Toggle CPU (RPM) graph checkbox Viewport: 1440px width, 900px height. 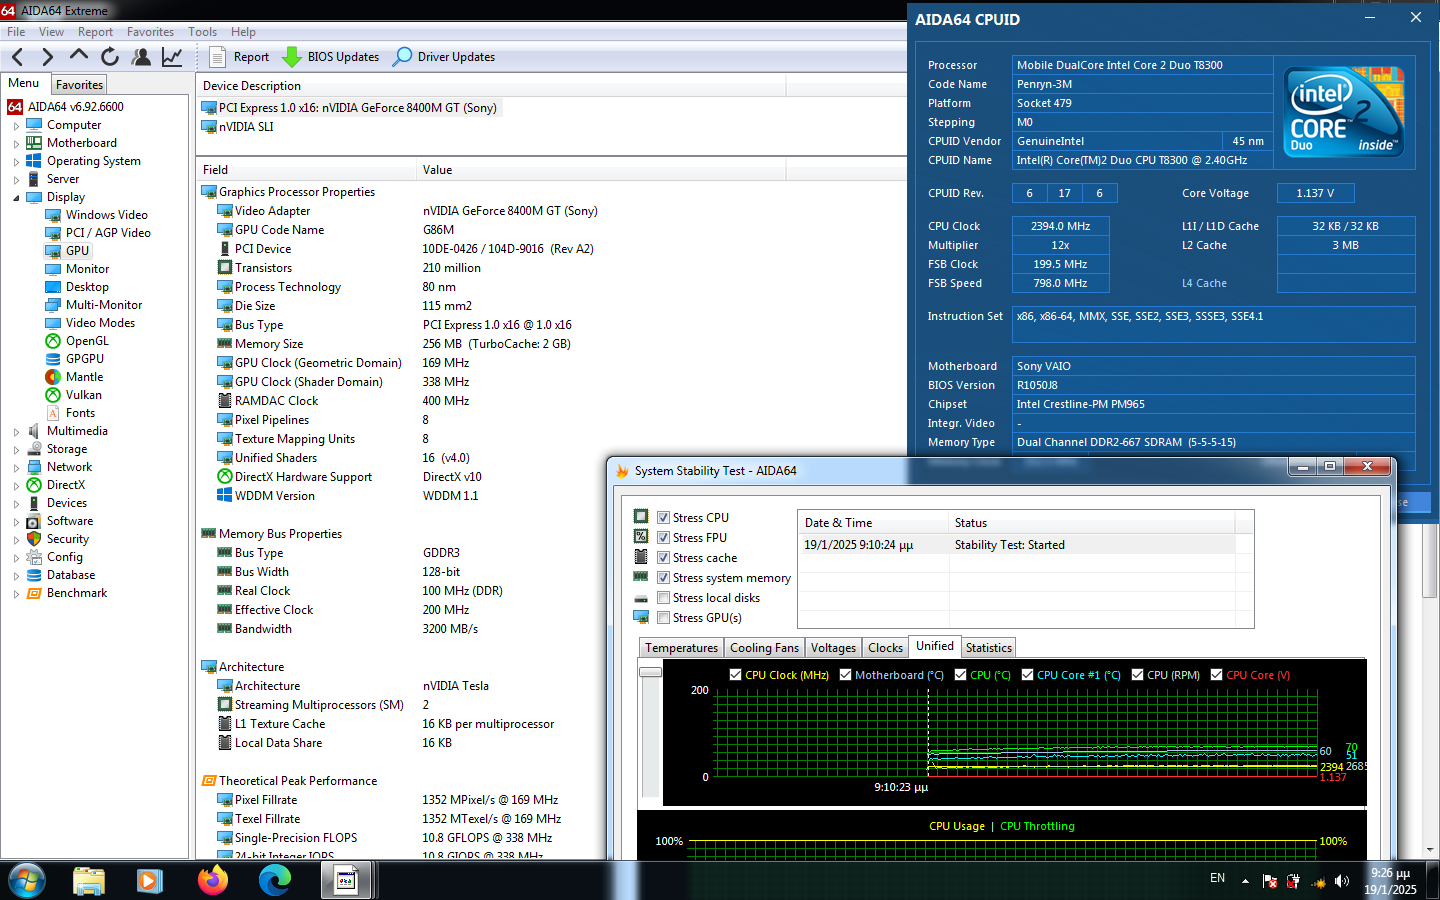point(1137,675)
